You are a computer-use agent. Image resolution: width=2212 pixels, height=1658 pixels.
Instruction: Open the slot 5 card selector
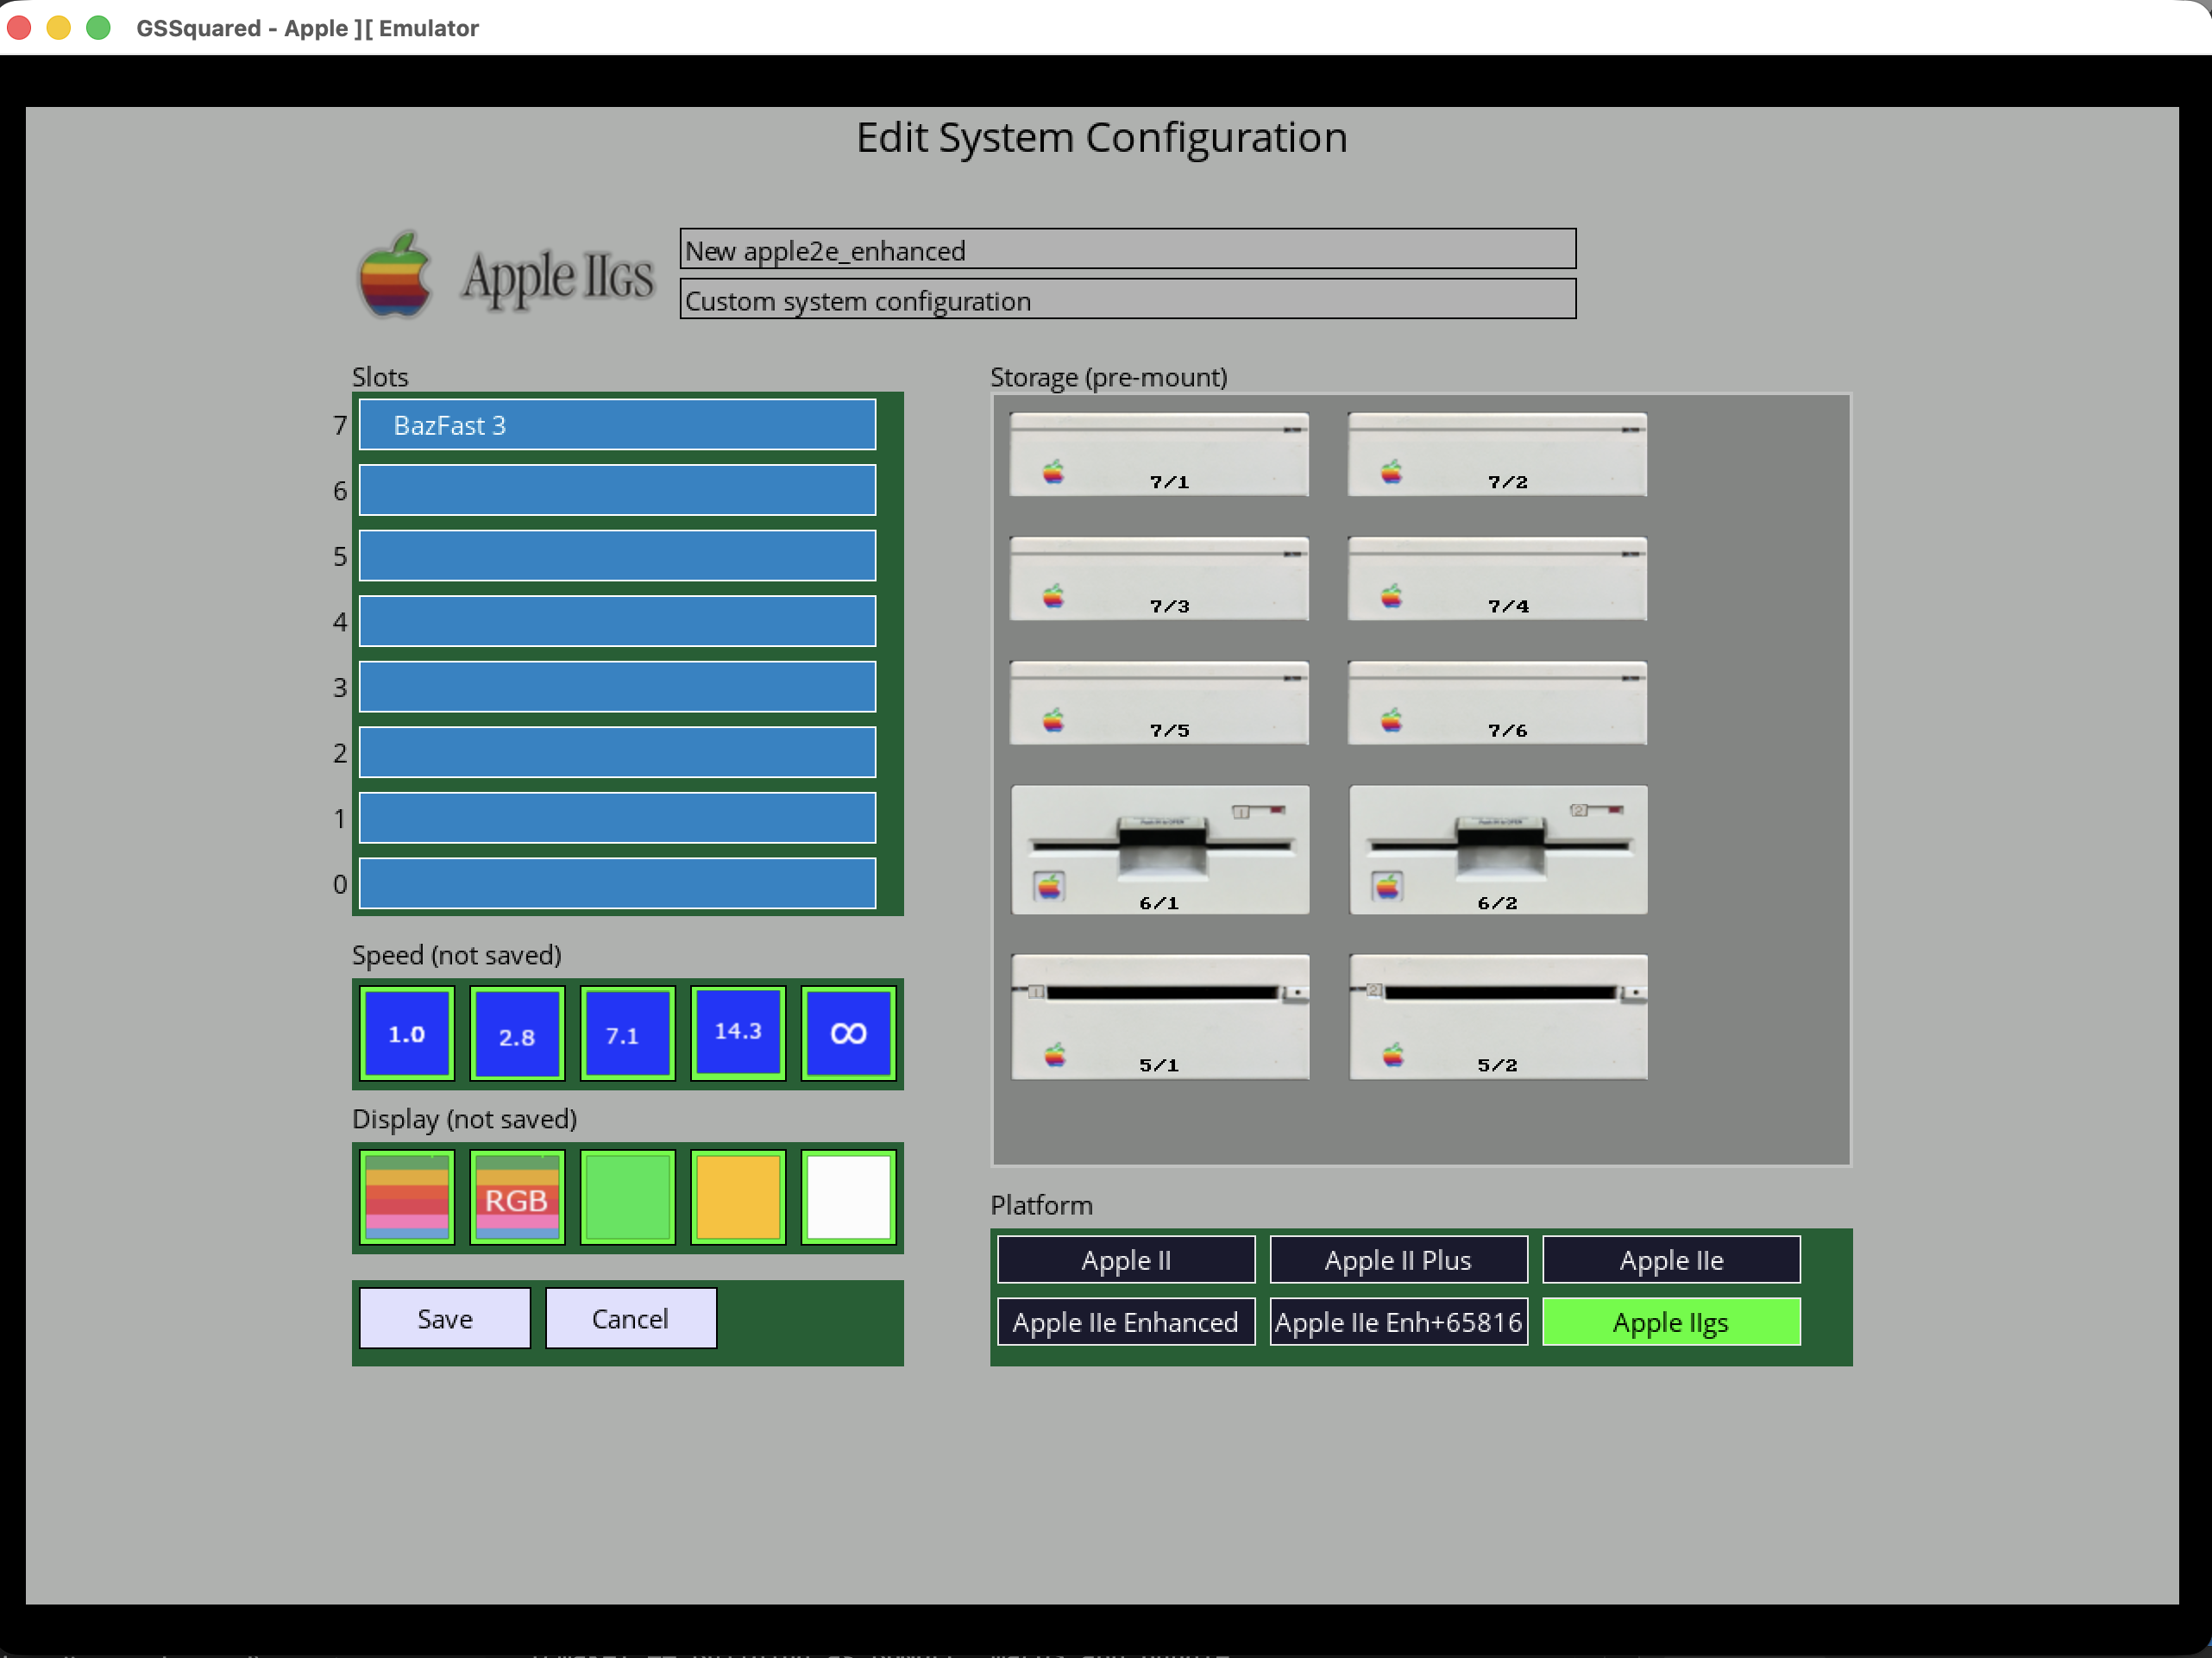click(x=617, y=556)
